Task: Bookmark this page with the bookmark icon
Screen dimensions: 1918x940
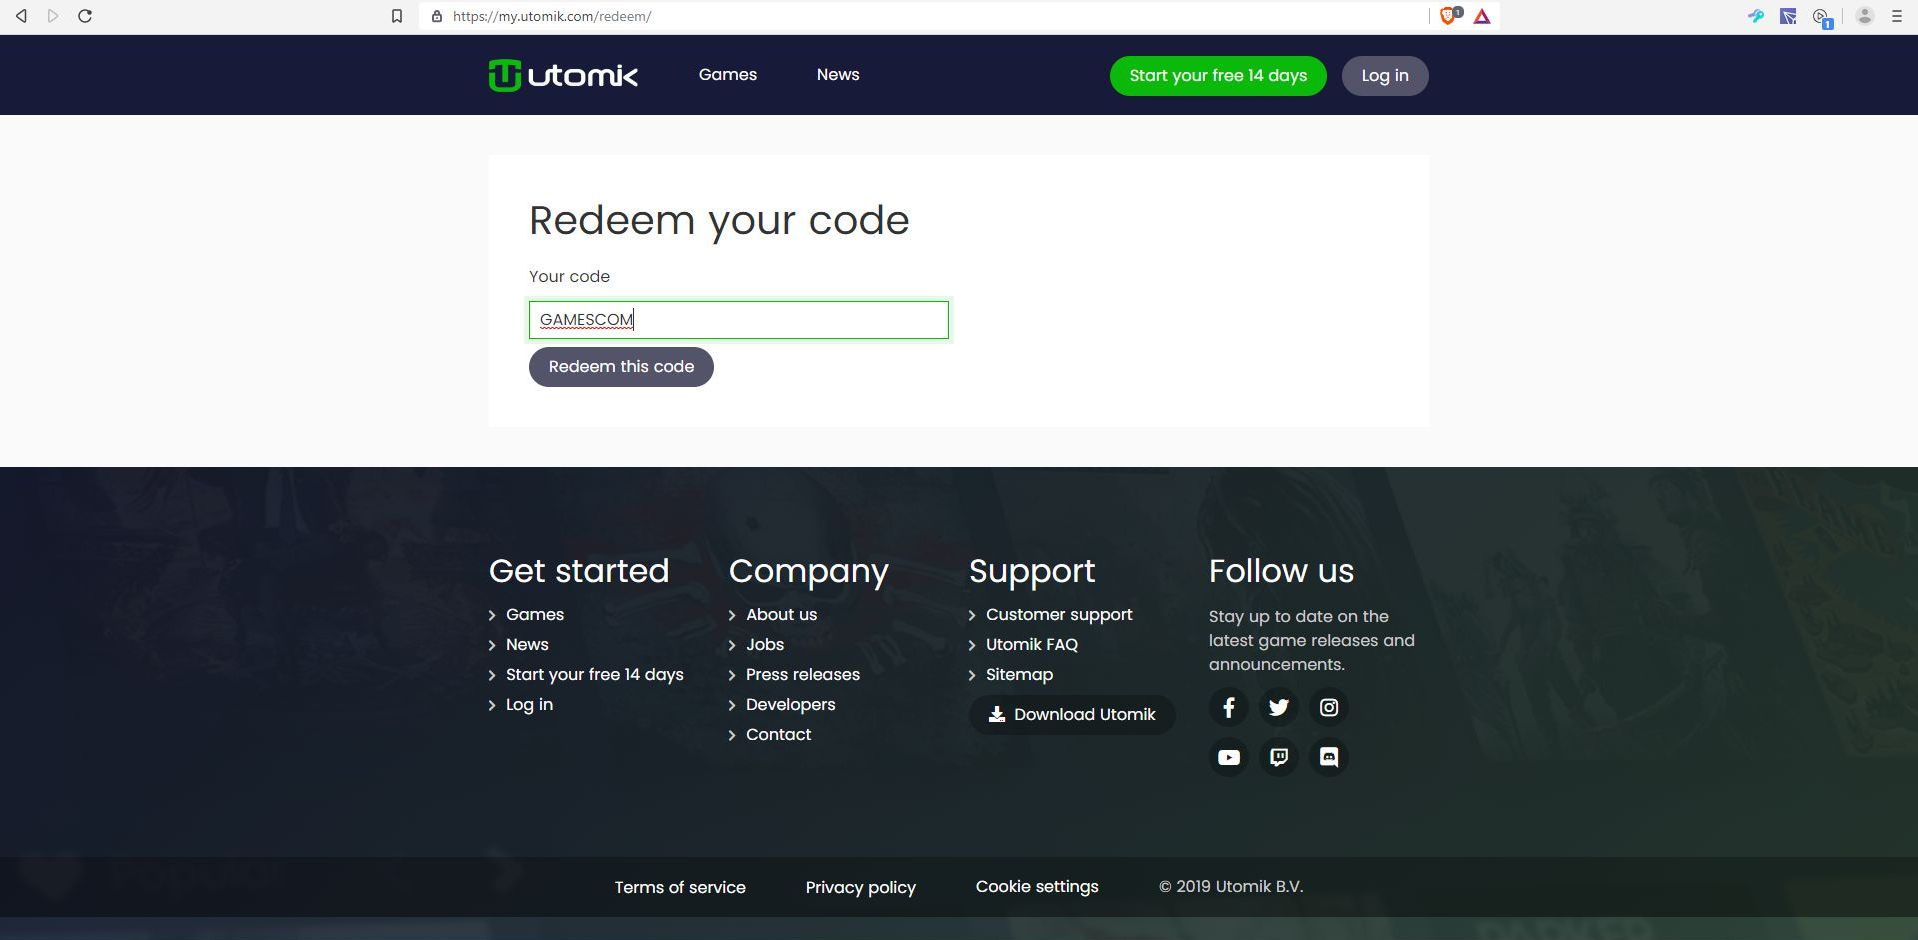Action: [397, 16]
